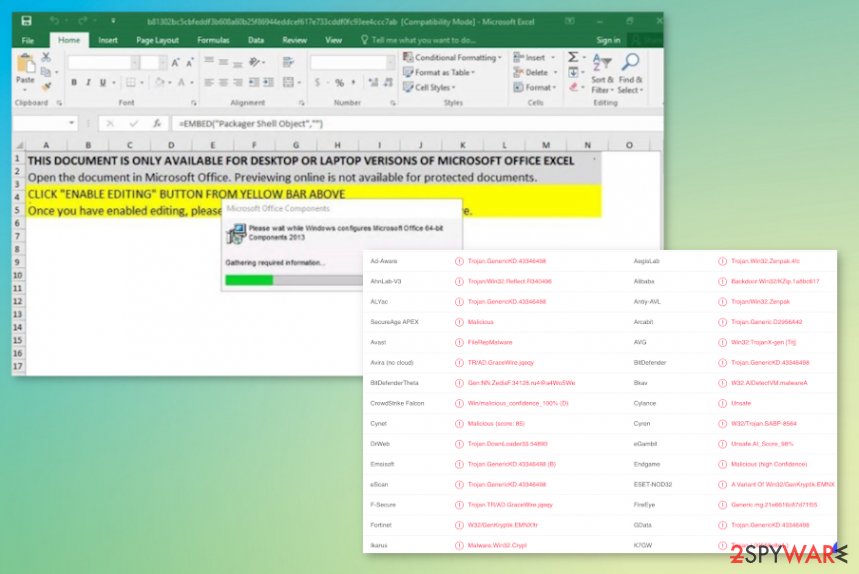Click the Save icon in title bar
Viewport: 859px width, 574px height.
point(26,21)
